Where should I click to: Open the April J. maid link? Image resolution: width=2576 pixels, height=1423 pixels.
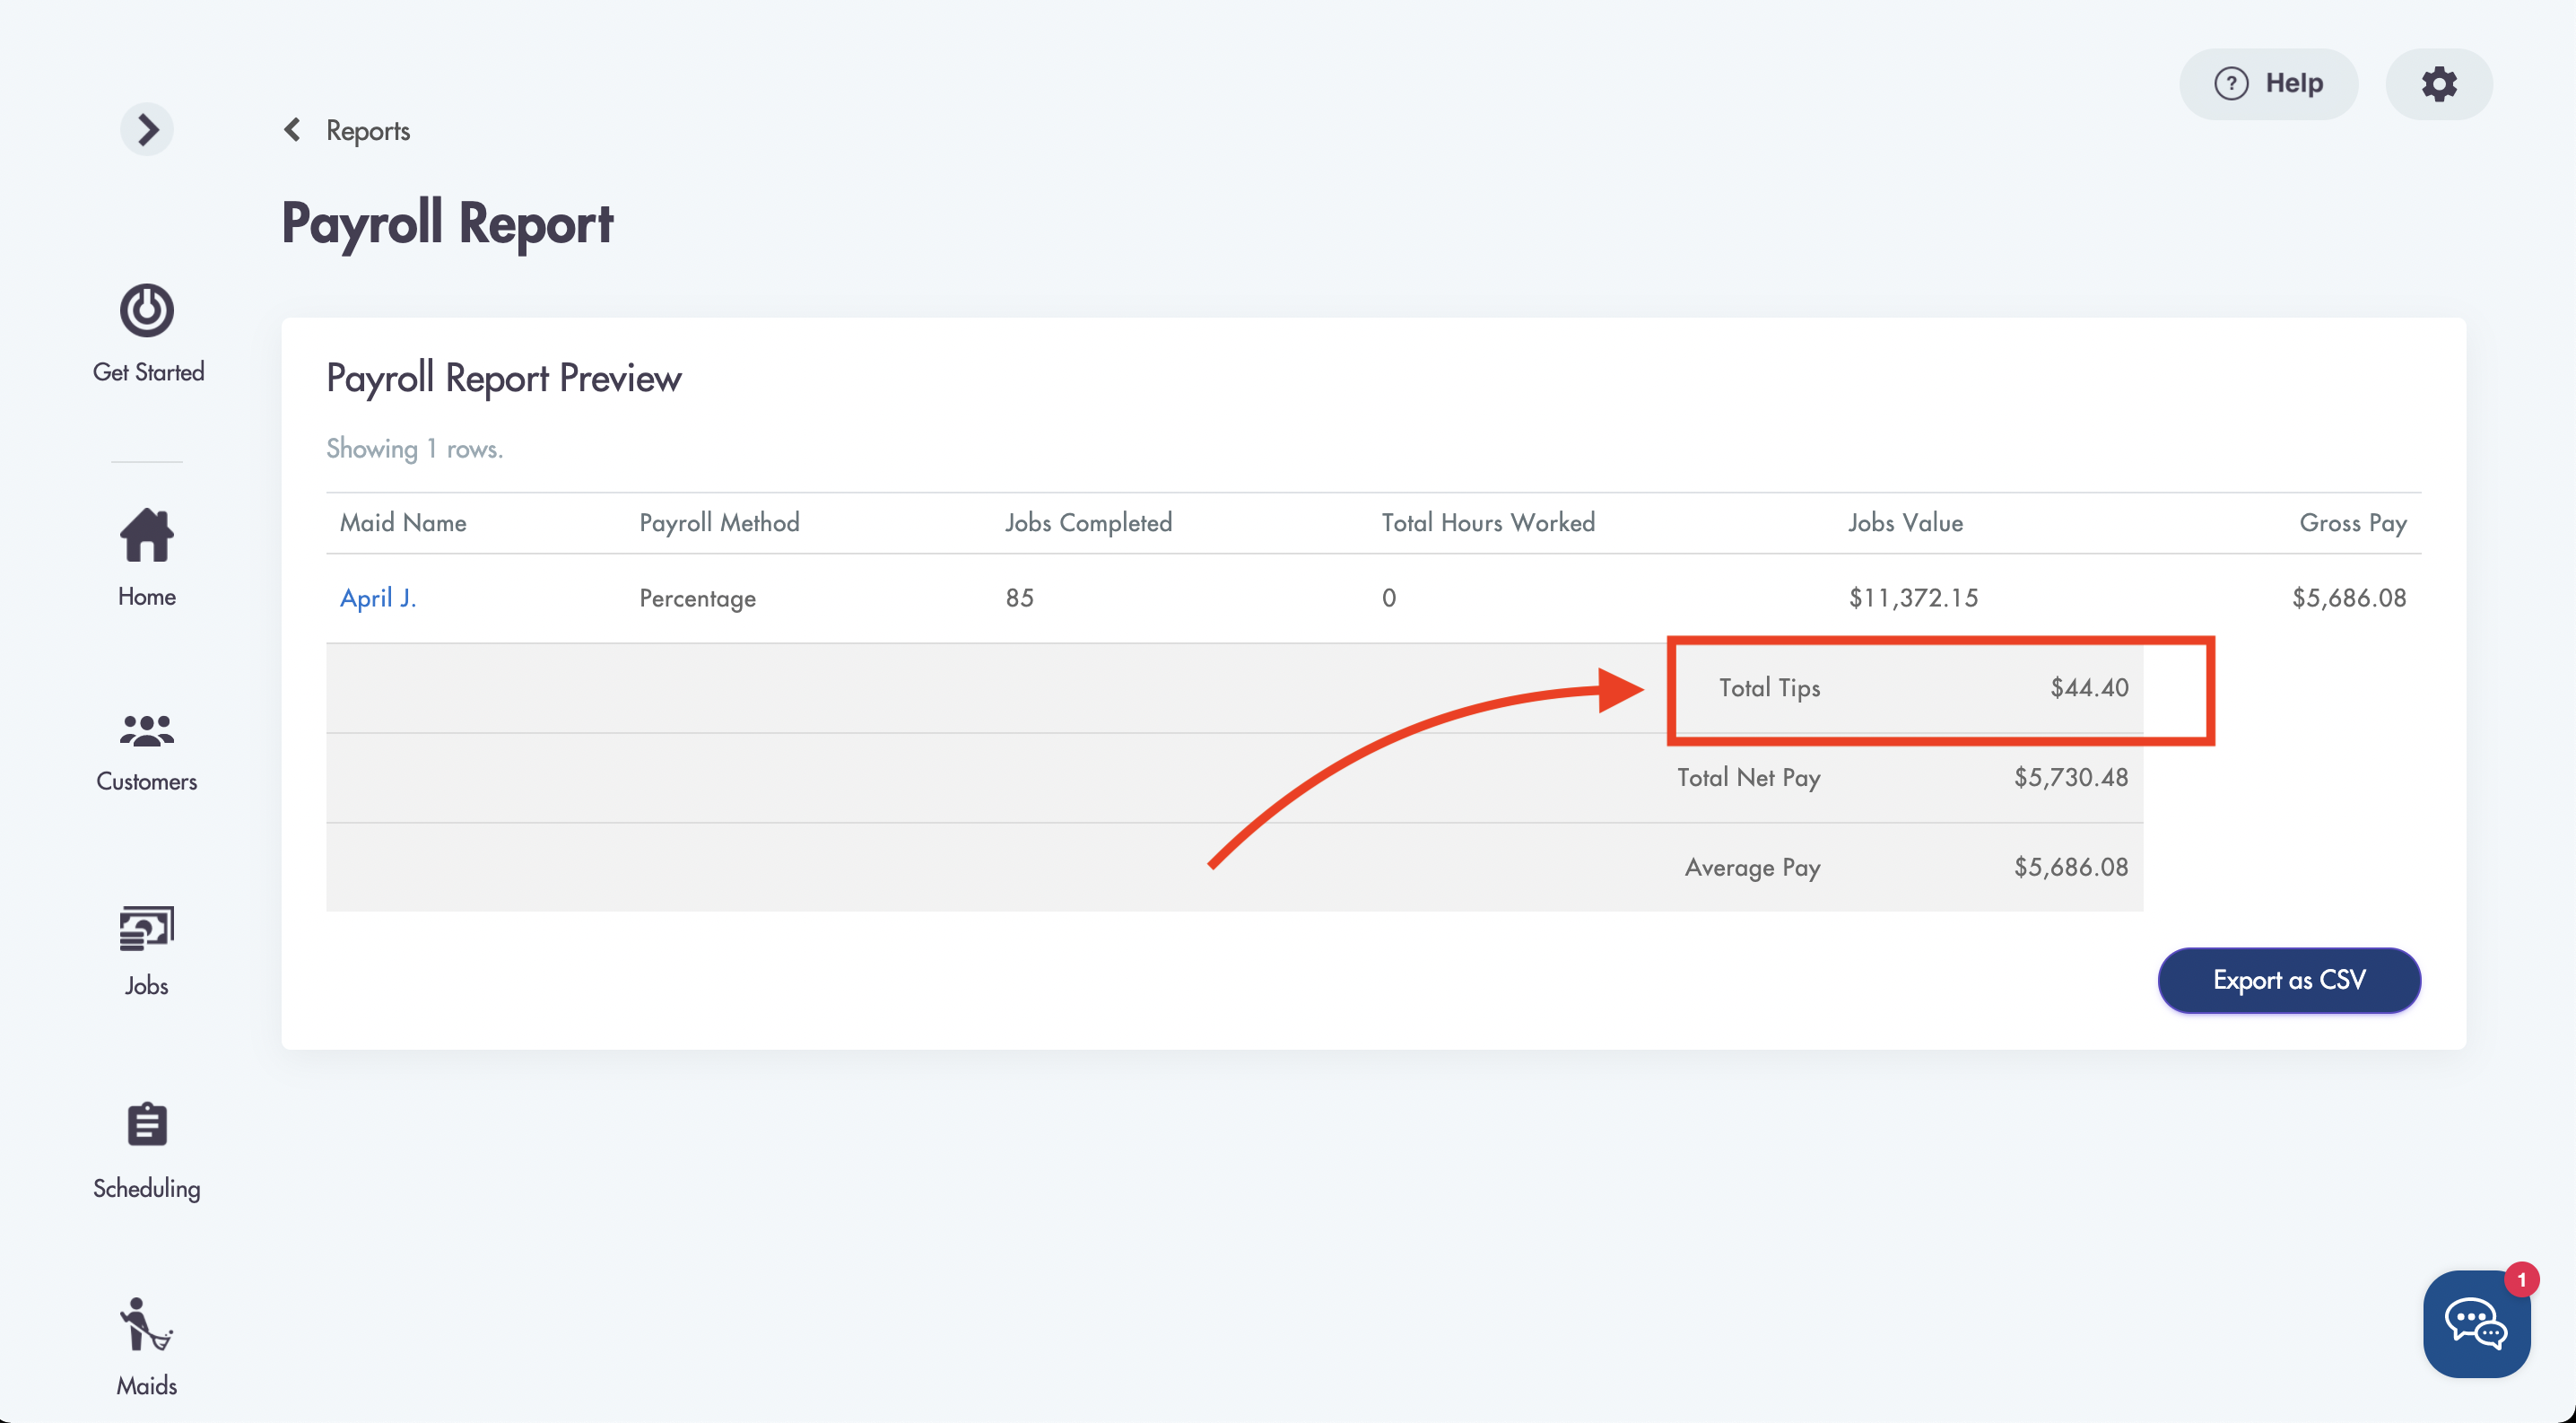click(x=378, y=598)
